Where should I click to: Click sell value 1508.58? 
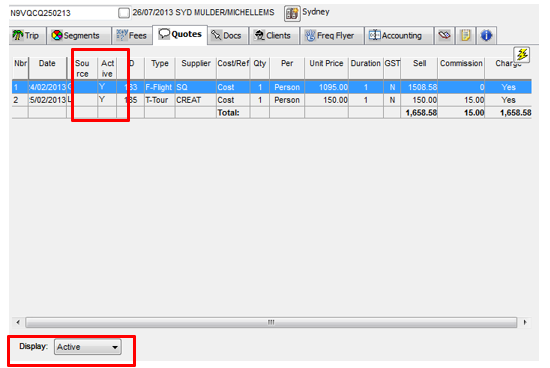420,87
